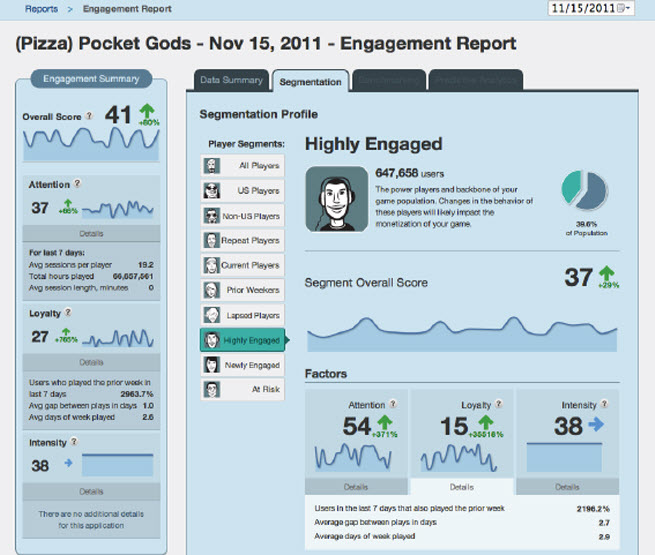The image size is (655, 555).
Task: Show help for Attention factor
Action: click(x=393, y=404)
